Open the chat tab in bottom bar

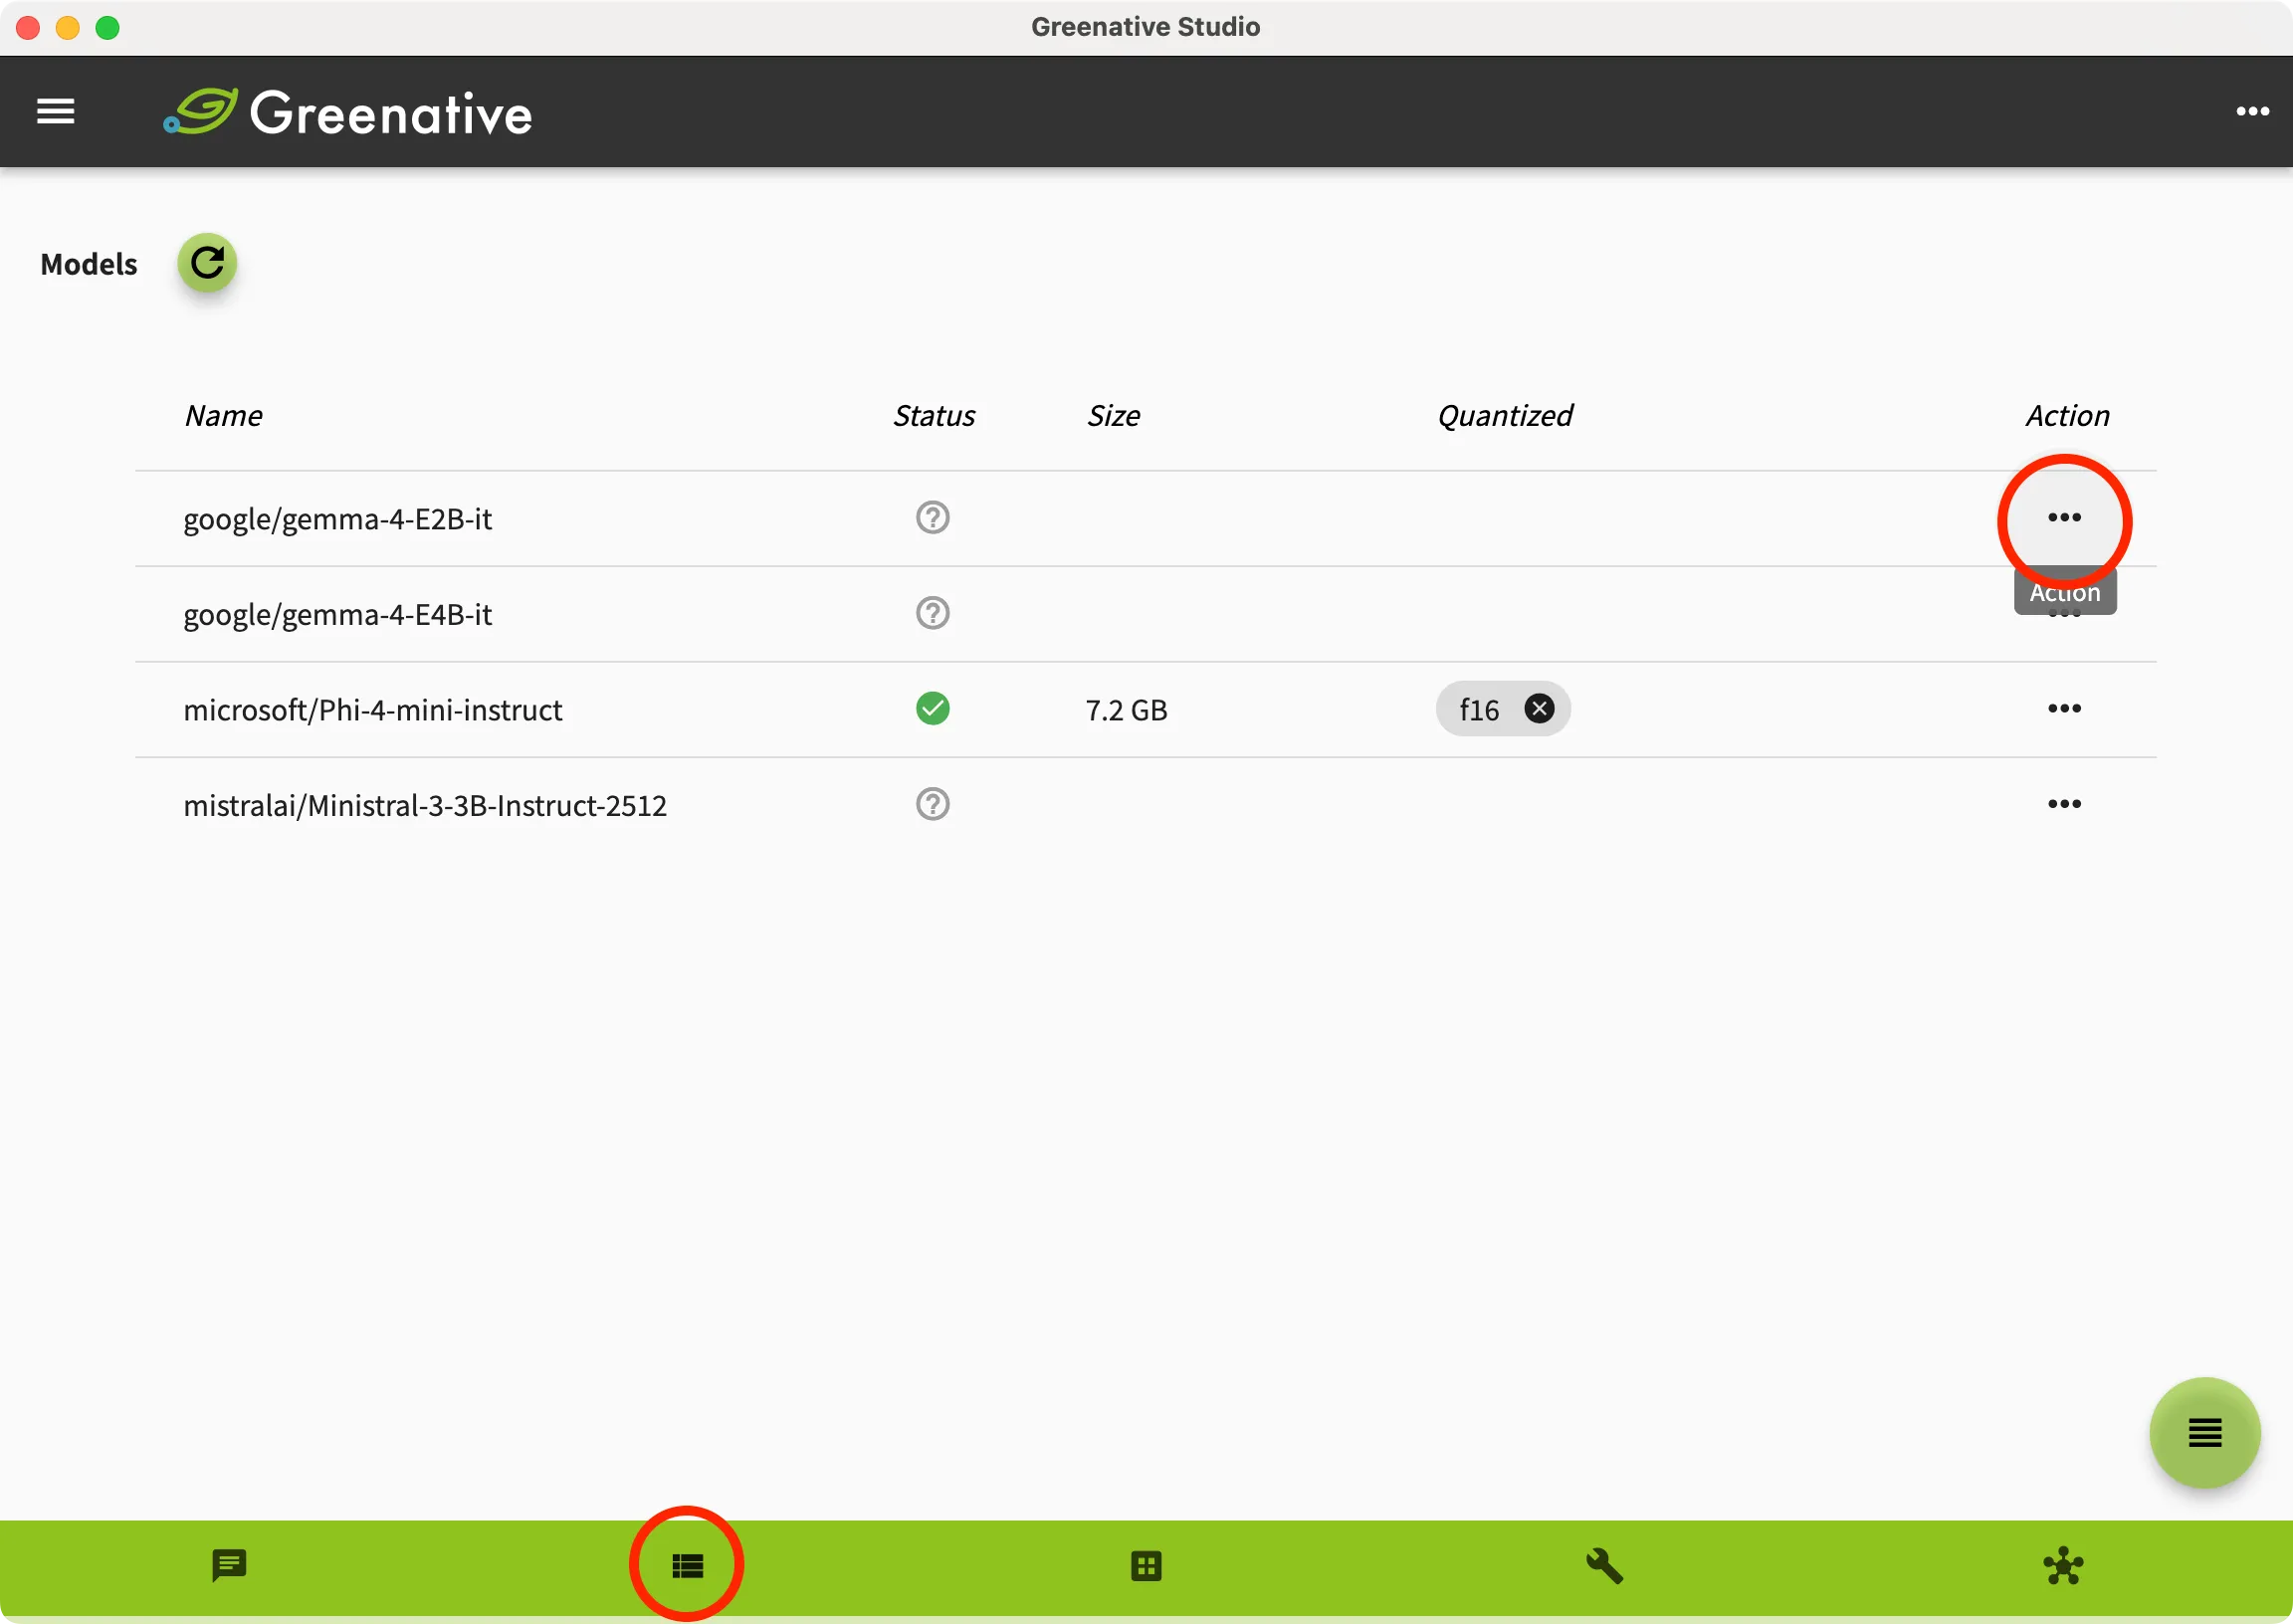coord(229,1566)
